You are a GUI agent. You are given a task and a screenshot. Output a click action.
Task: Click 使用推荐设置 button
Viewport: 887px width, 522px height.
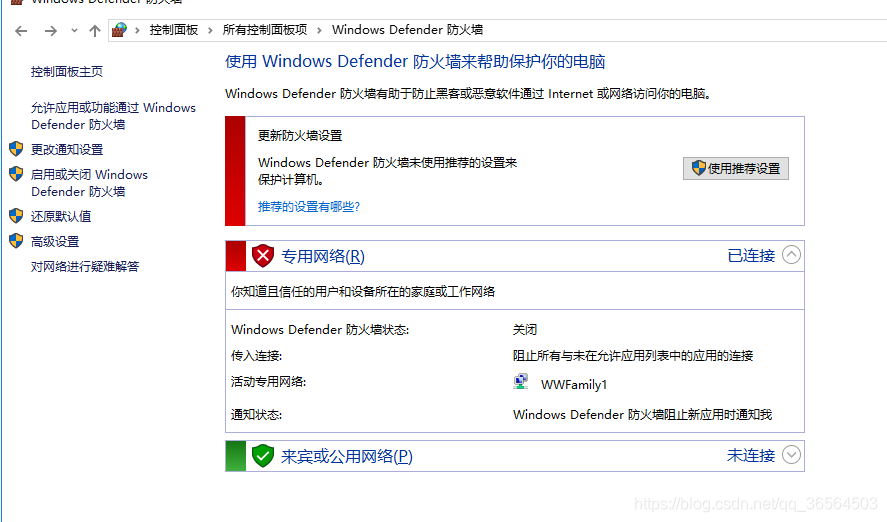tap(735, 169)
